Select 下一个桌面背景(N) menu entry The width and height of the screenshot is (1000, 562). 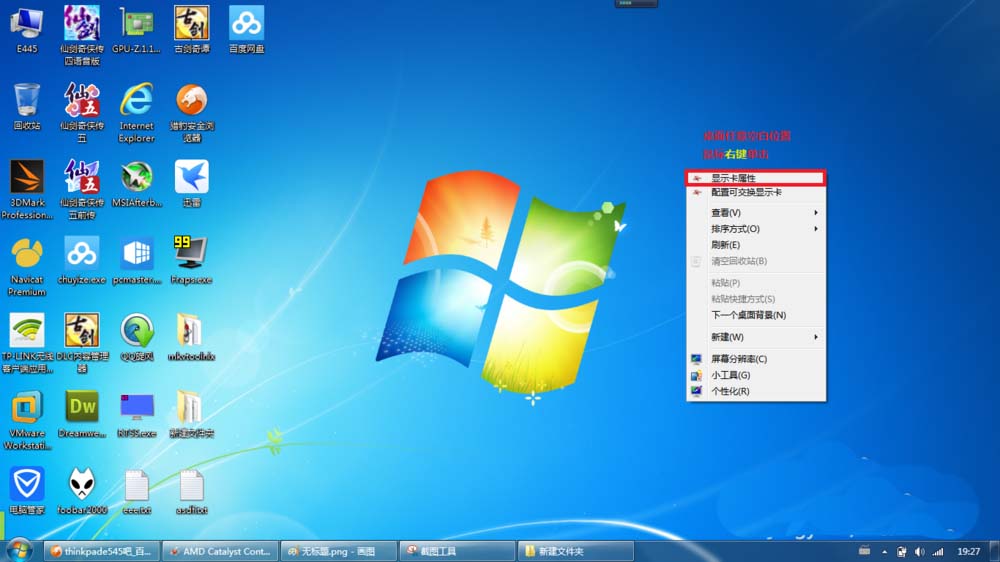click(756, 315)
